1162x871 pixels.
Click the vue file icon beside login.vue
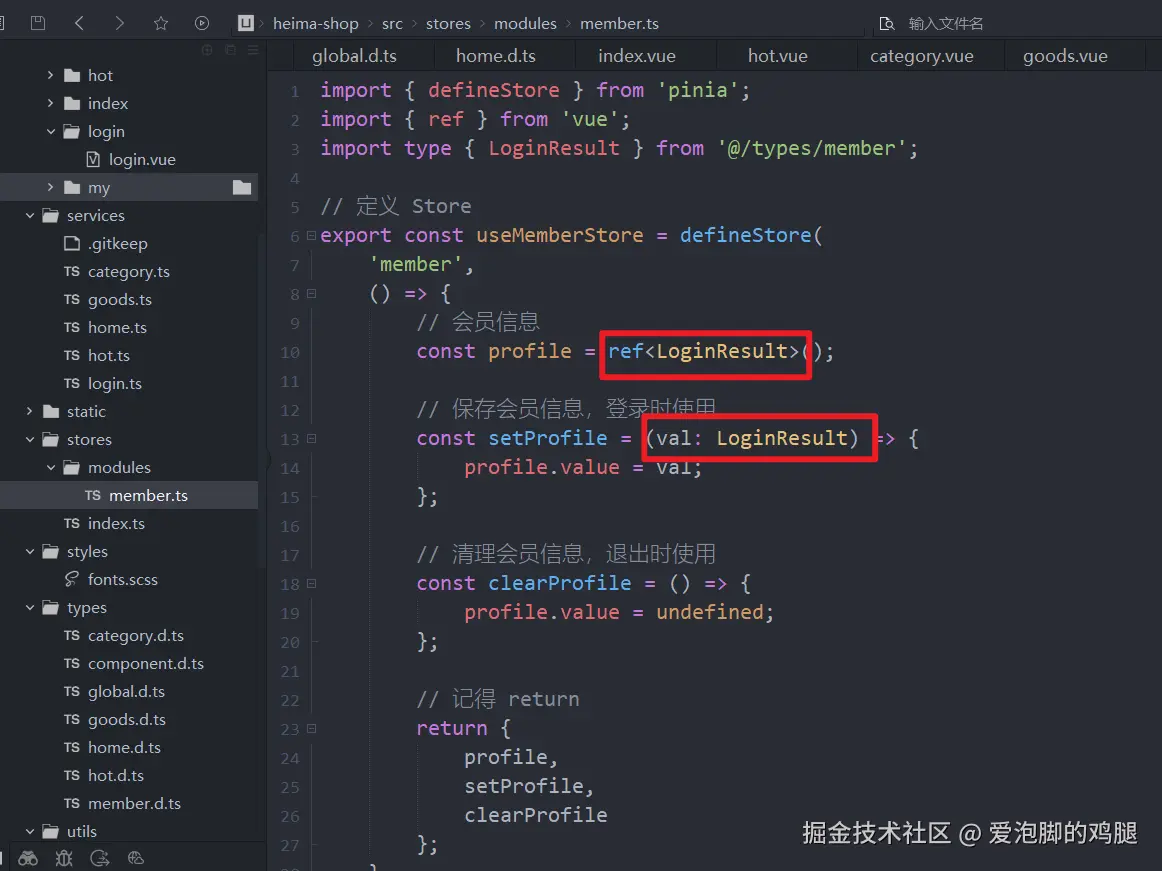click(x=93, y=159)
